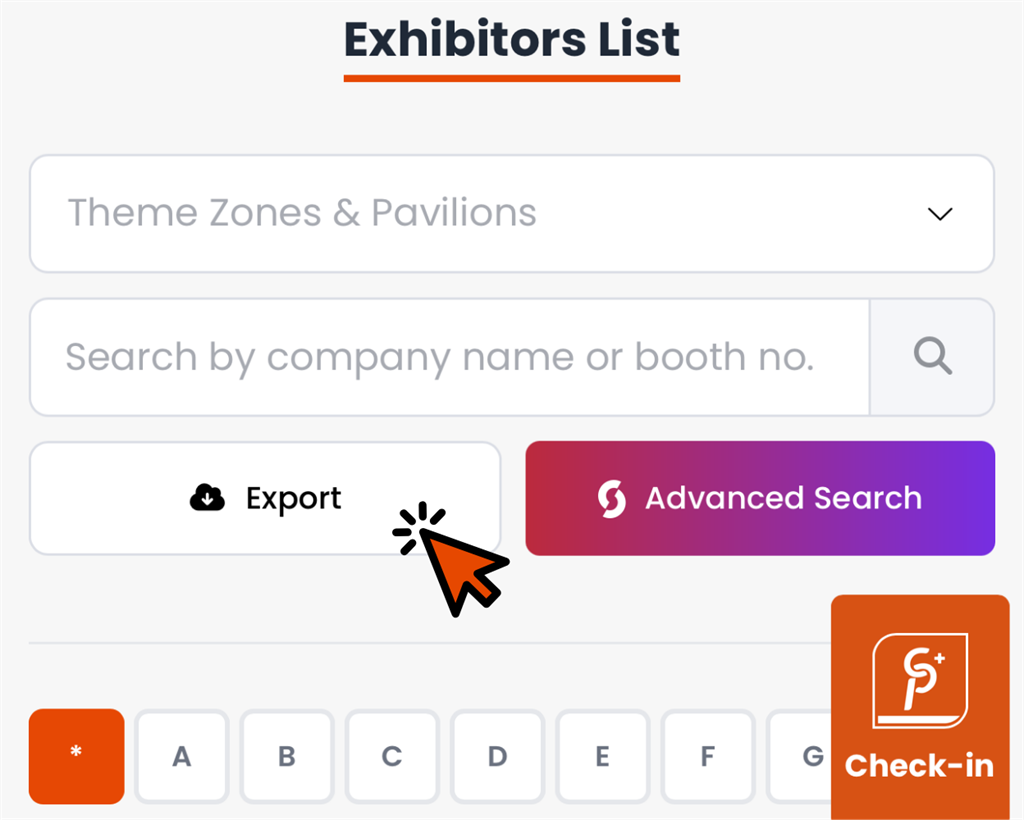The image size is (1024, 820).
Task: Click the dropdown chevron arrow
Action: point(939,214)
